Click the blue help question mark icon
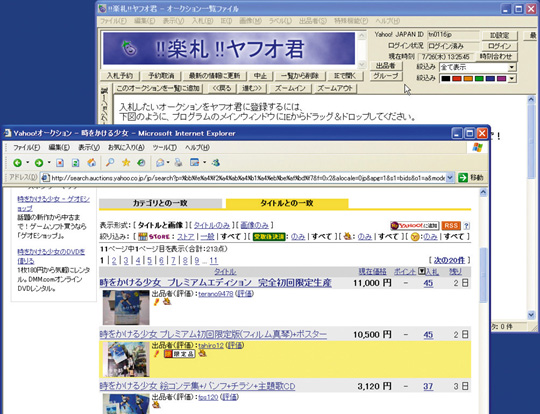Screen dimensions: 540x414 point(466,226)
